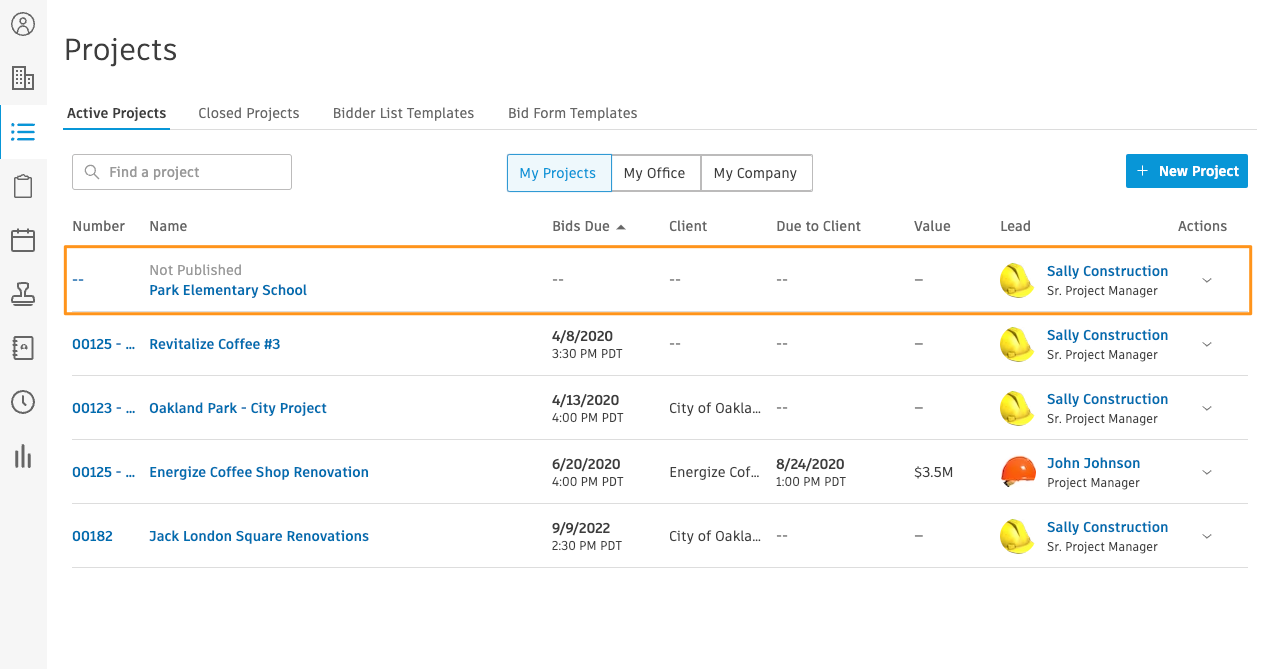This screenshot has width=1270, height=669.
Task: Open the calendar icon in sidebar
Action: tap(23, 240)
